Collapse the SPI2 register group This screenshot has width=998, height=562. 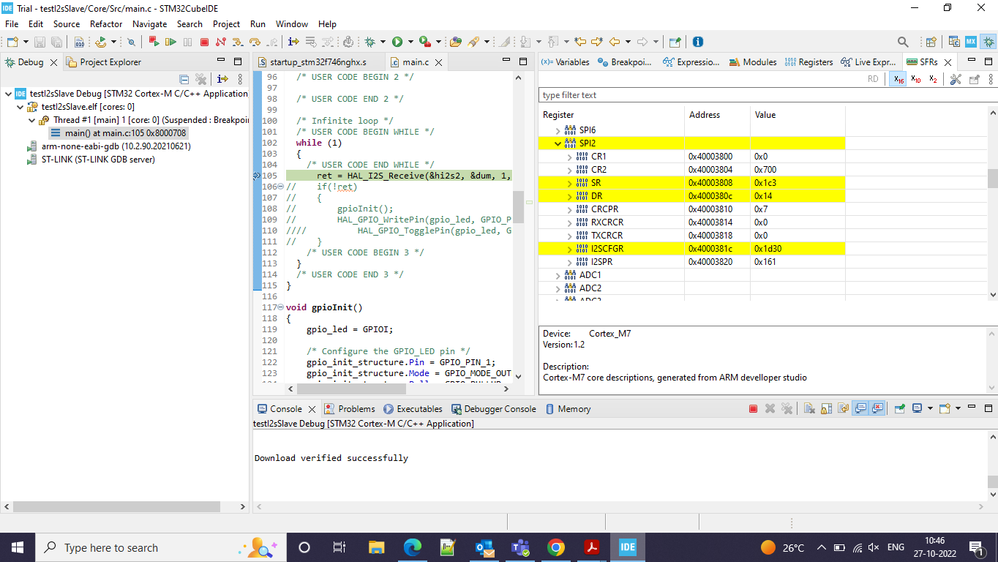coord(558,143)
